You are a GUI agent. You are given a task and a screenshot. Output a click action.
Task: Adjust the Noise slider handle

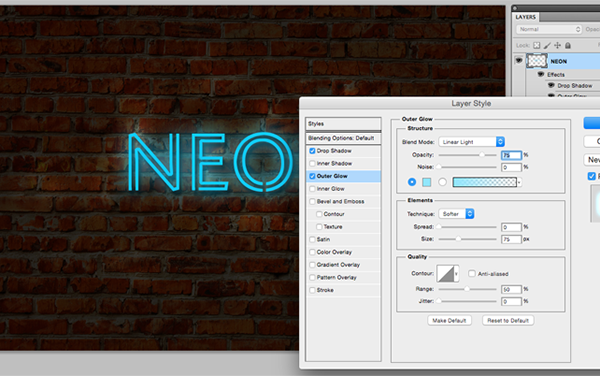click(x=439, y=167)
